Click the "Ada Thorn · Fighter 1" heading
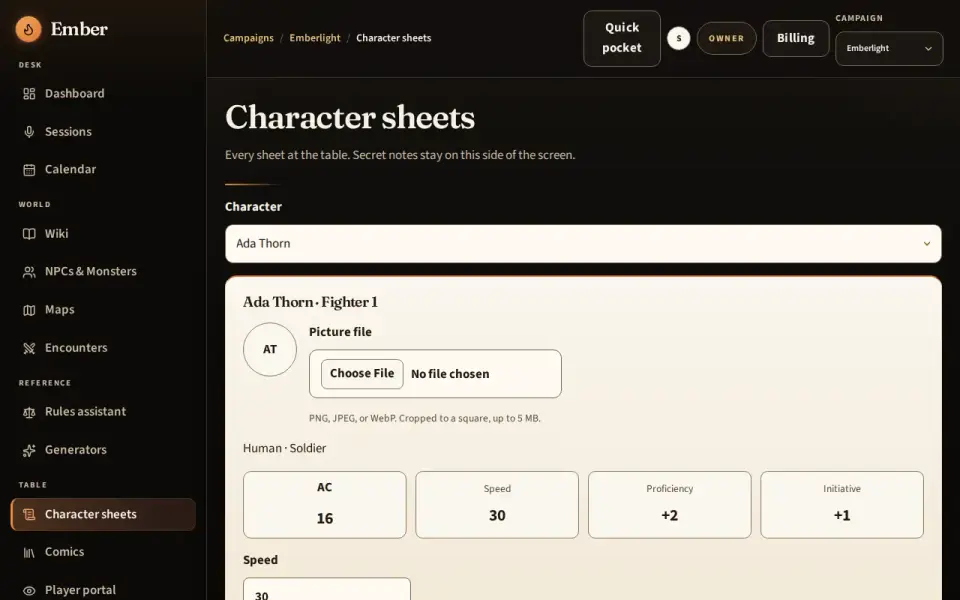This screenshot has height=600, width=960. click(310, 302)
